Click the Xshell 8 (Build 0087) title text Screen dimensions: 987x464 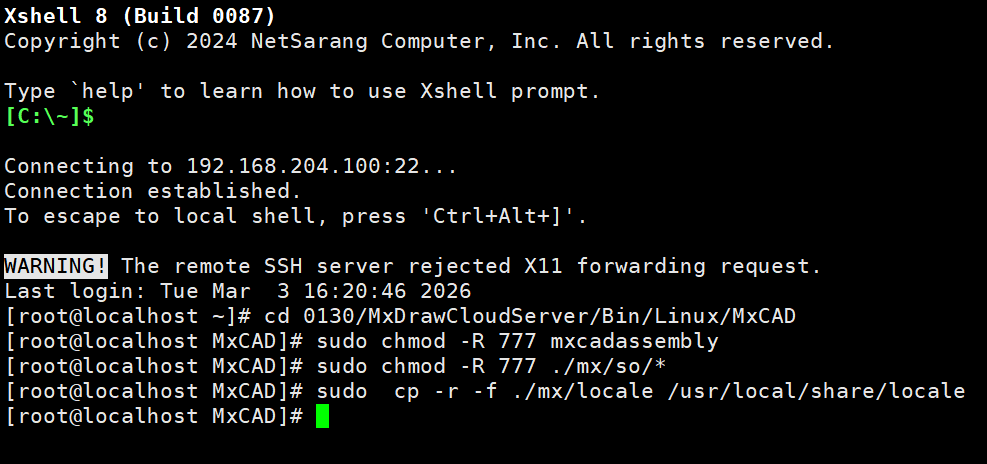[x=140, y=16]
